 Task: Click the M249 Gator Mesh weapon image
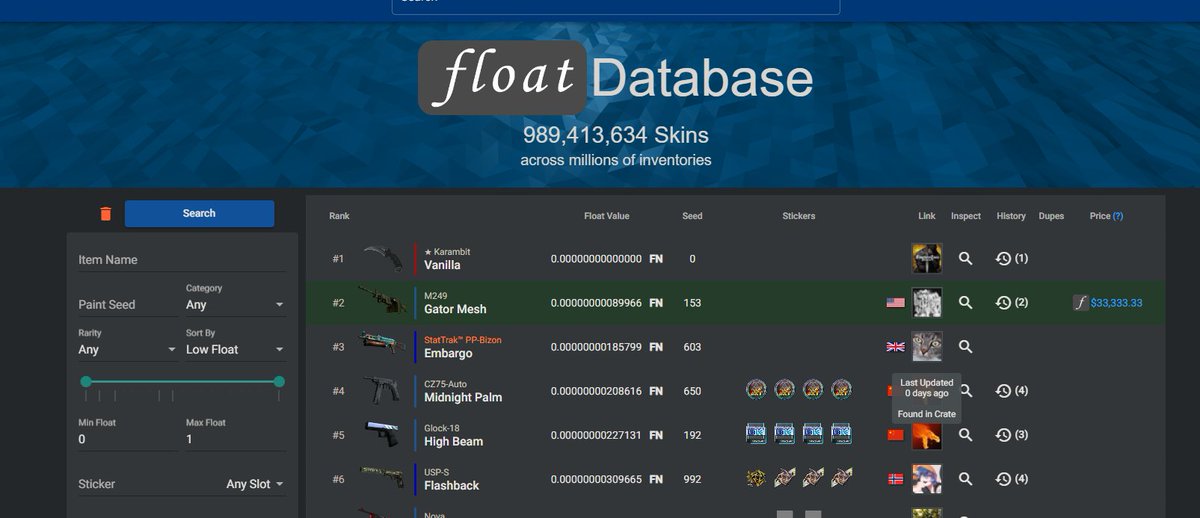coord(381,302)
